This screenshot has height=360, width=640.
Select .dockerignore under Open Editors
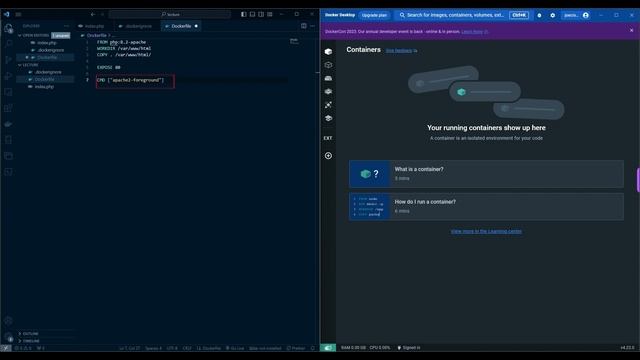click(46, 50)
